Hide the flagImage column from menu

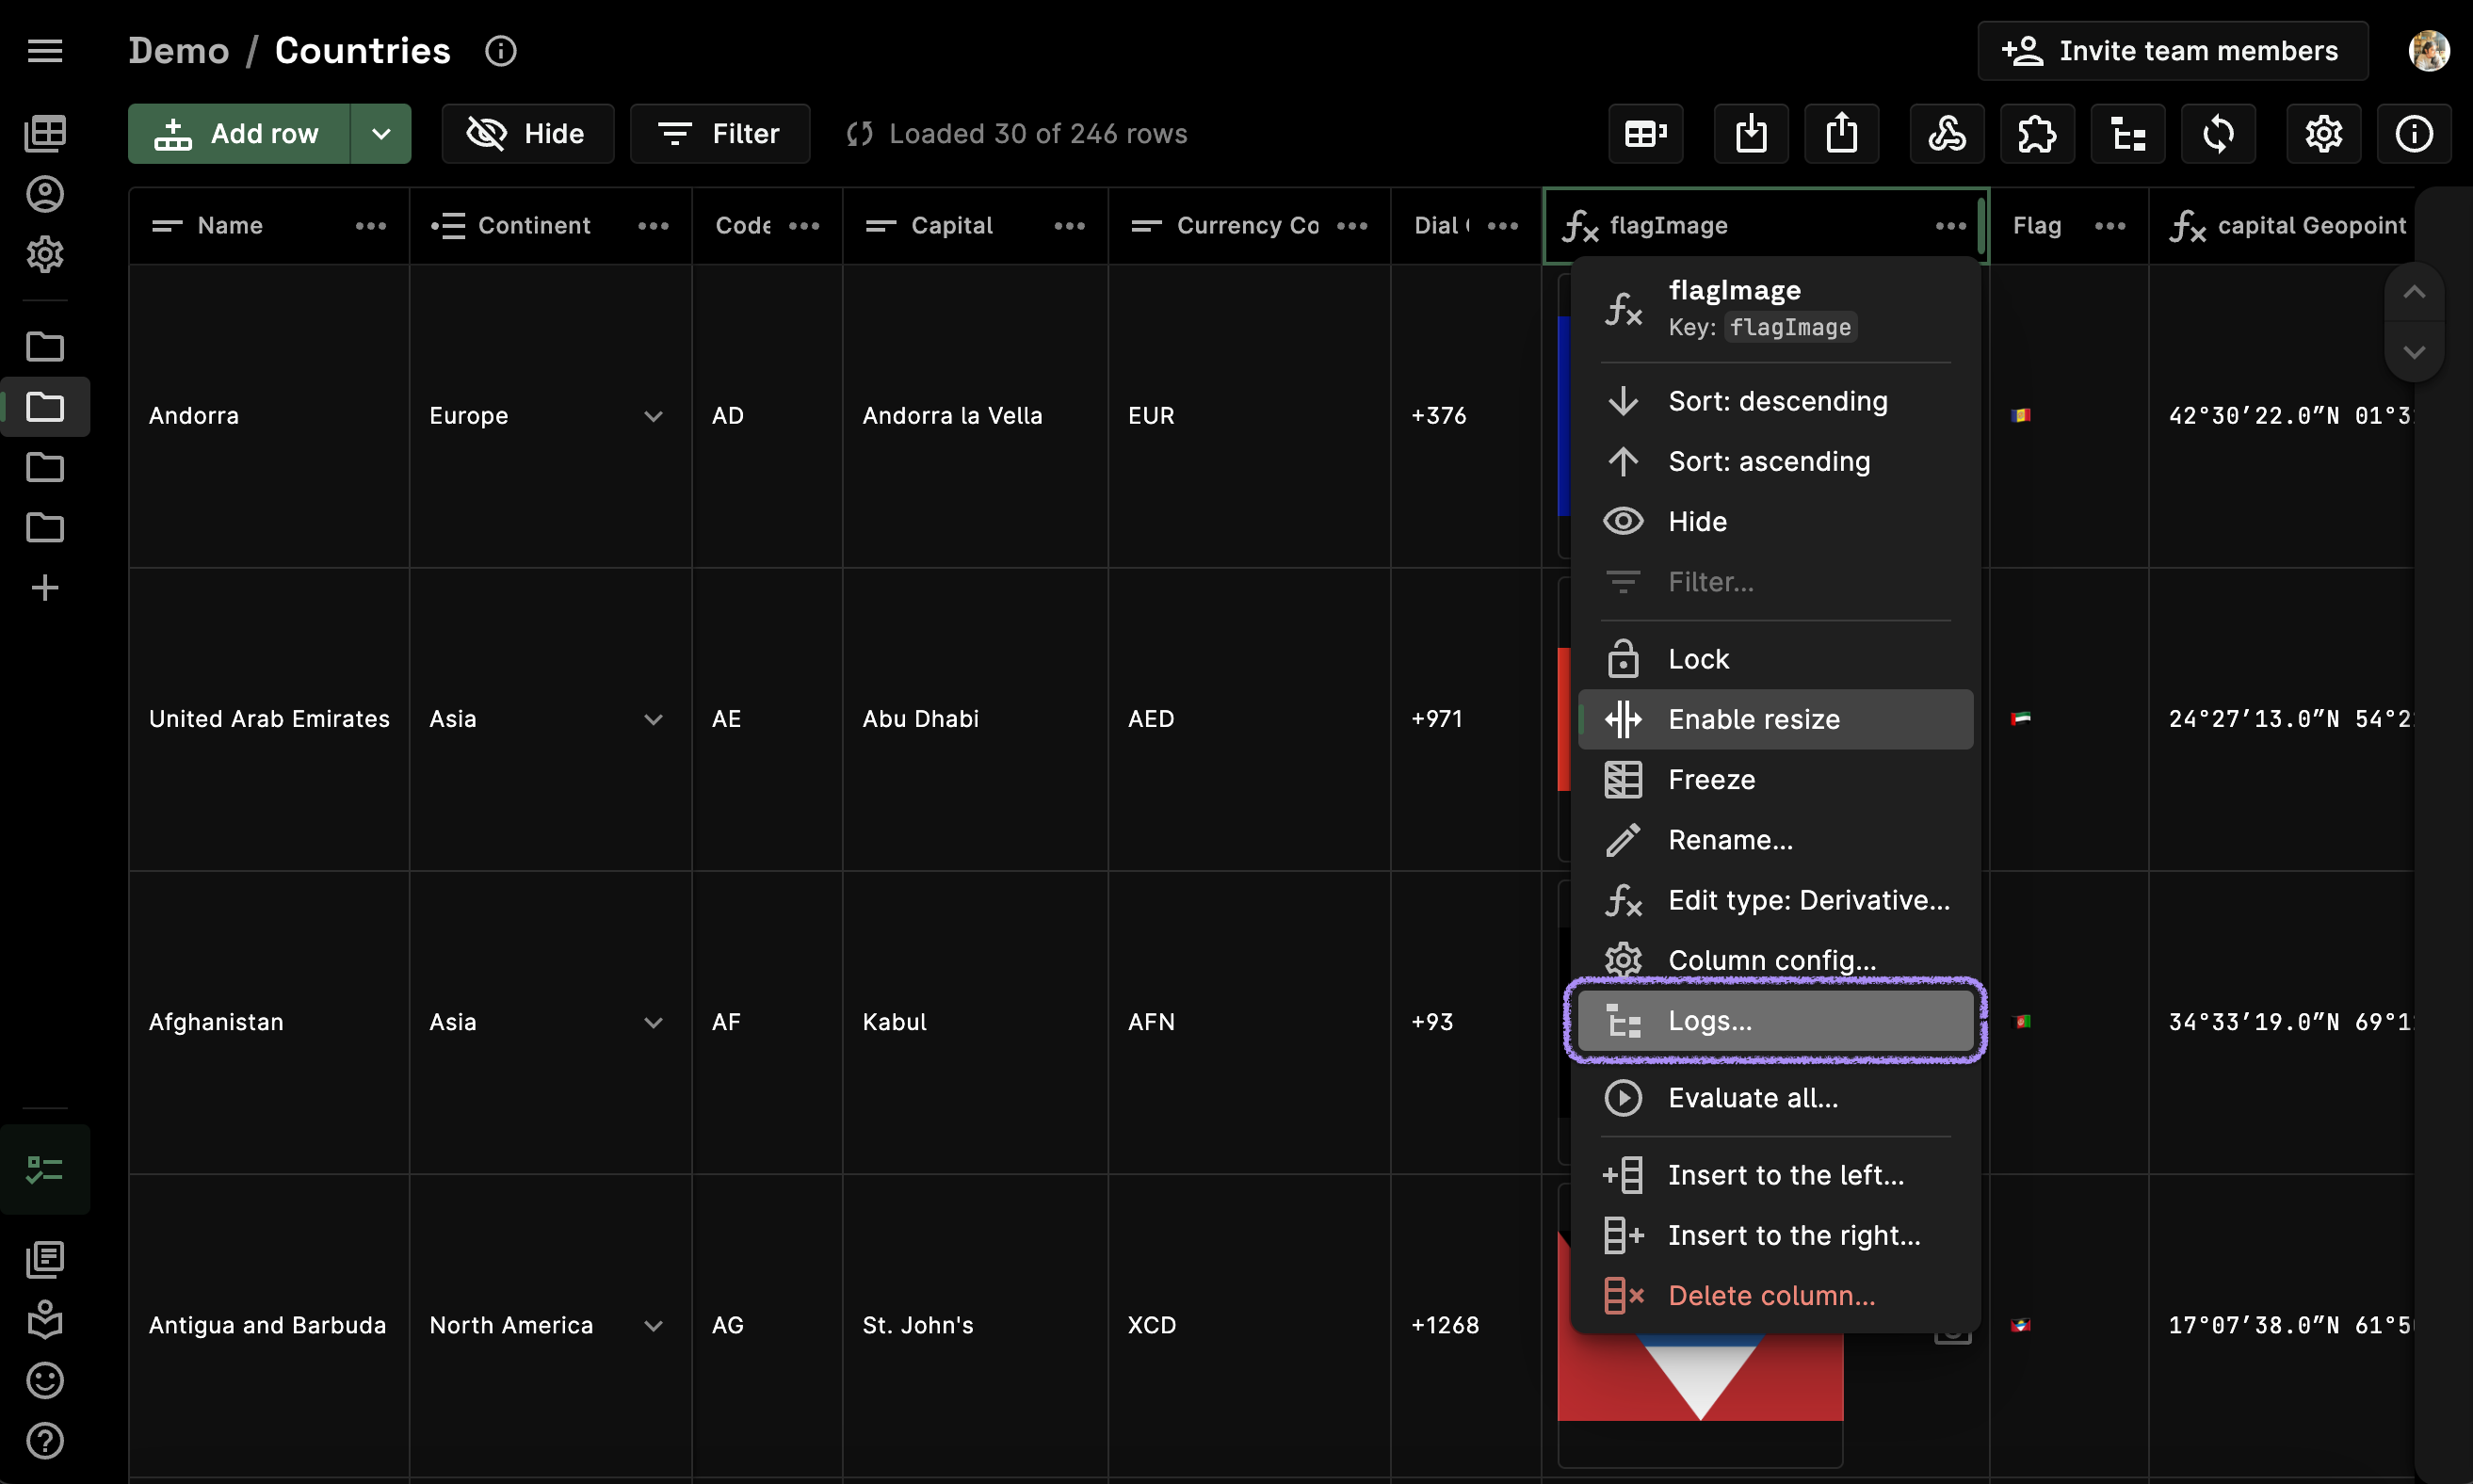point(1697,521)
